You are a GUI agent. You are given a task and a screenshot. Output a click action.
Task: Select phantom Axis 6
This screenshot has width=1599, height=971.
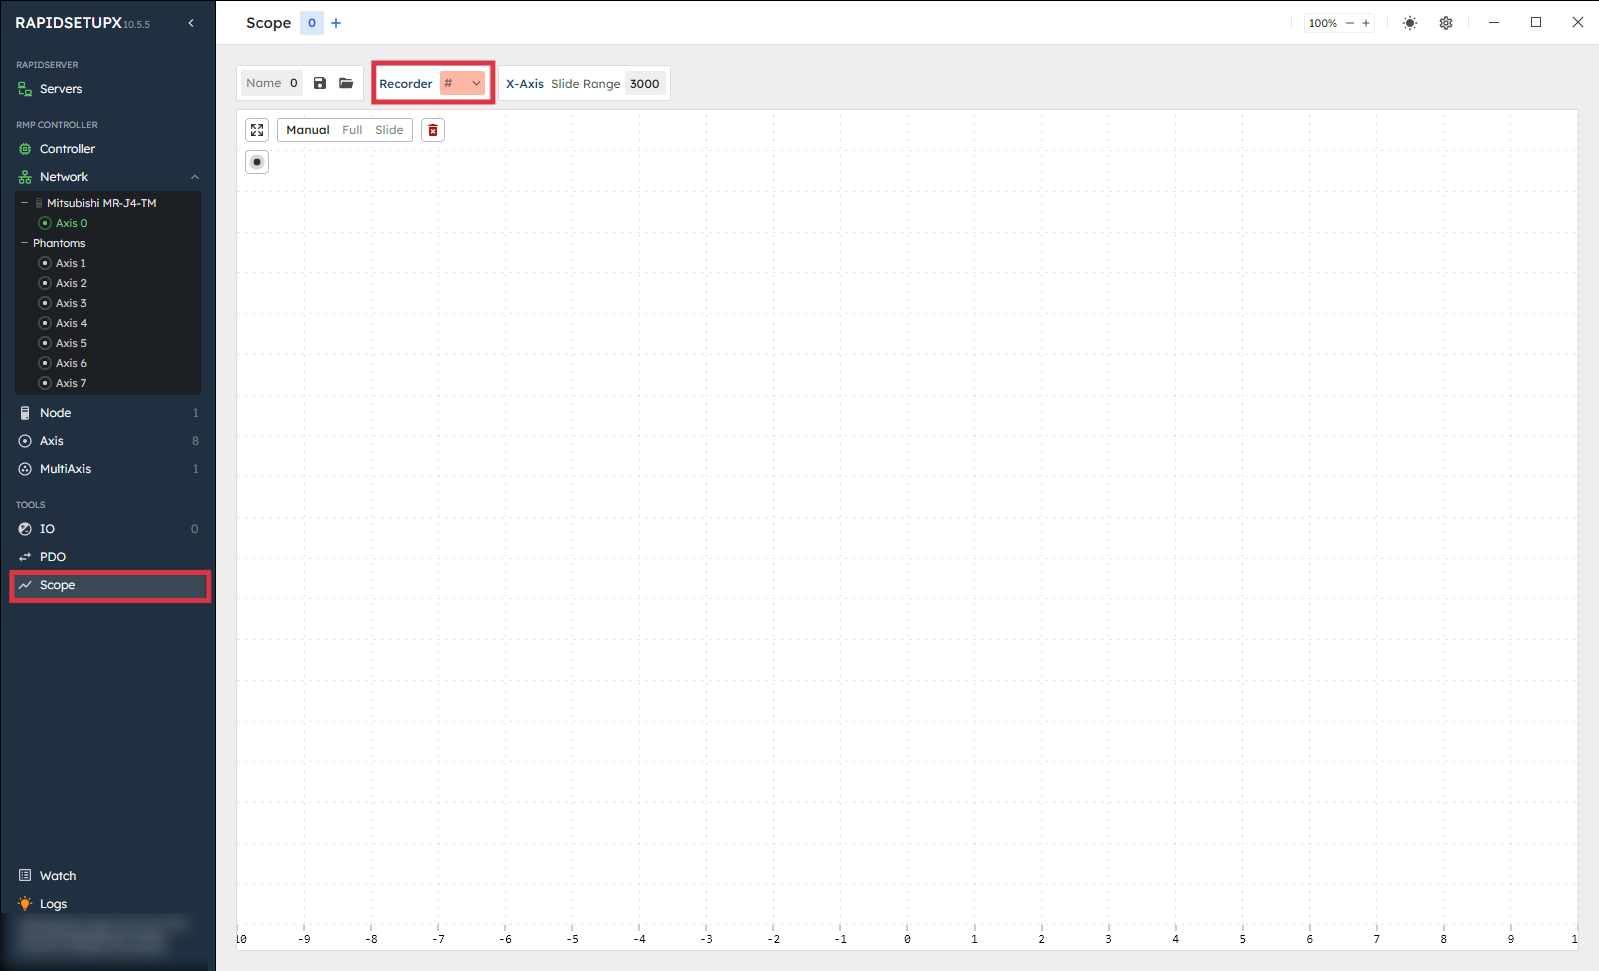(71, 363)
